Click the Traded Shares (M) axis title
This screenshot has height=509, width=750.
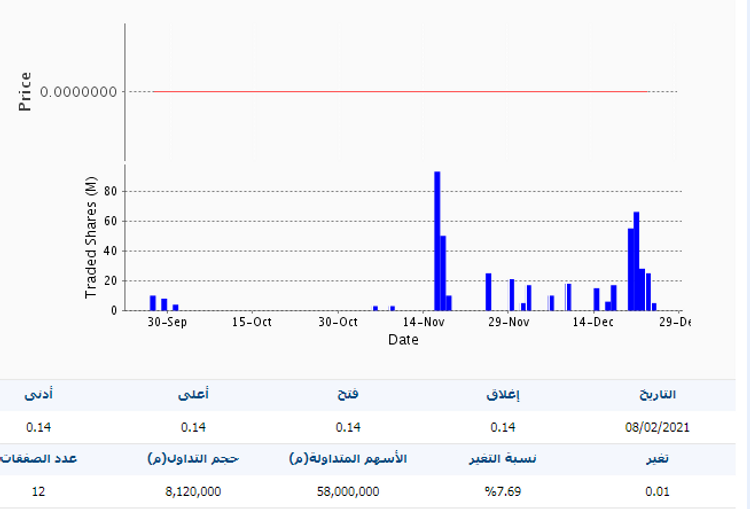pyautogui.click(x=92, y=236)
